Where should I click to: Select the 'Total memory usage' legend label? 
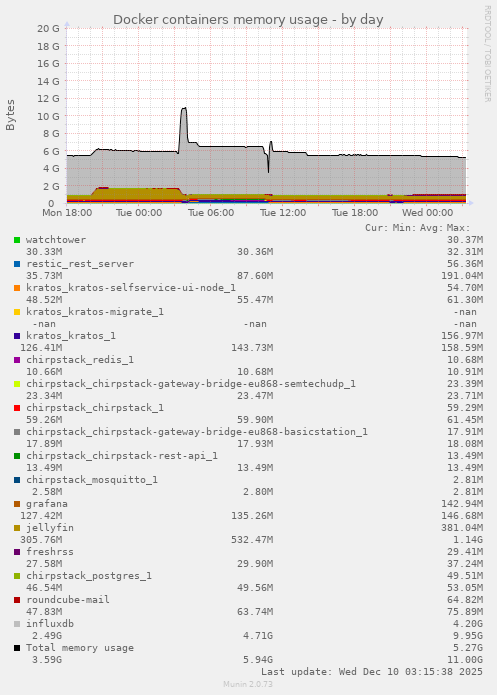pyautogui.click(x=80, y=648)
